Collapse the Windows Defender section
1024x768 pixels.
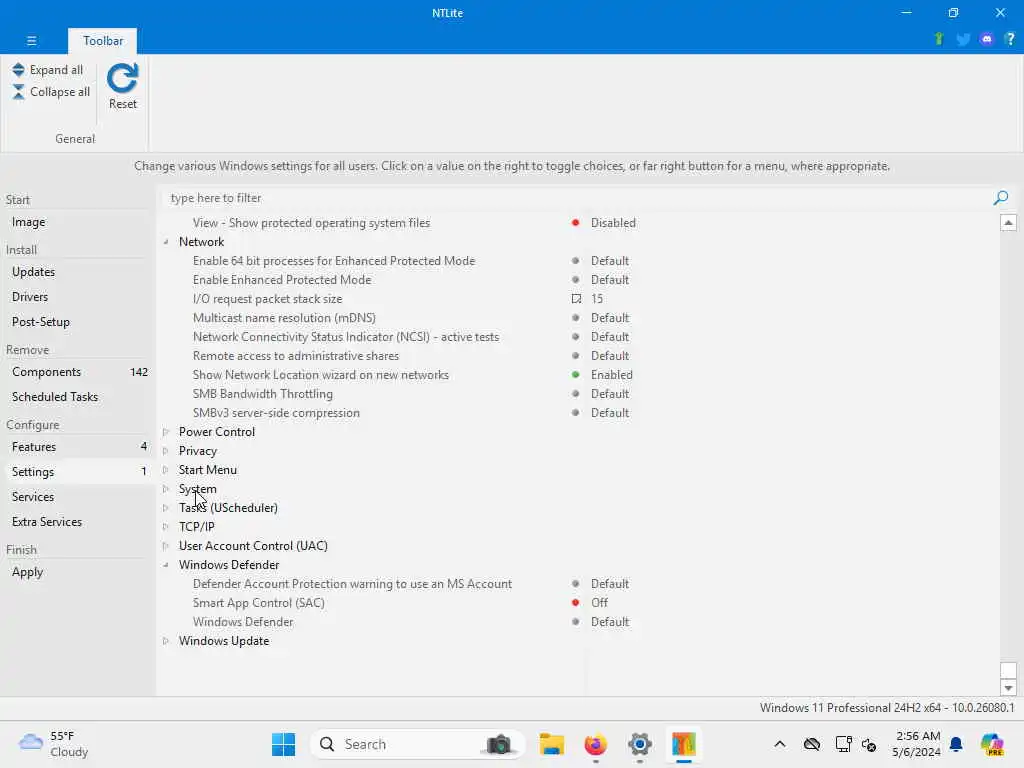[166, 565]
